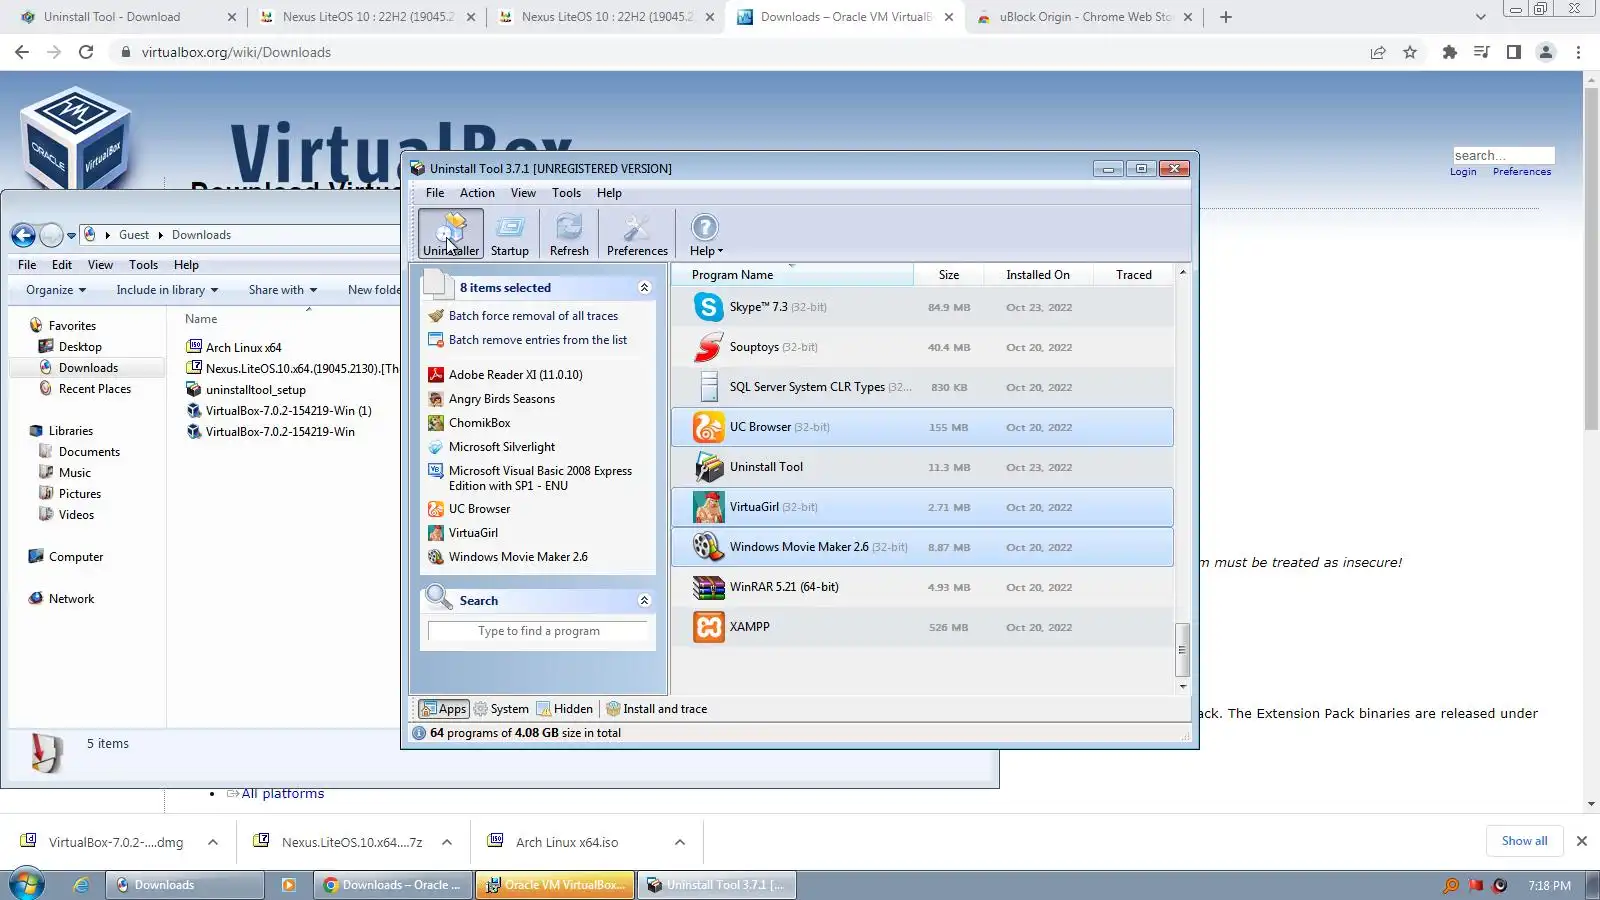Screen dimensions: 1600x900
Task: Reload the VirtualBox downloads page
Action: tap(86, 52)
